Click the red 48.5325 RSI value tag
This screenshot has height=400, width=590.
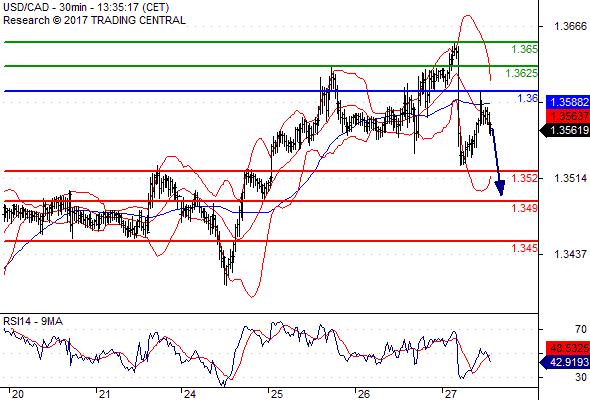[x=567, y=348]
